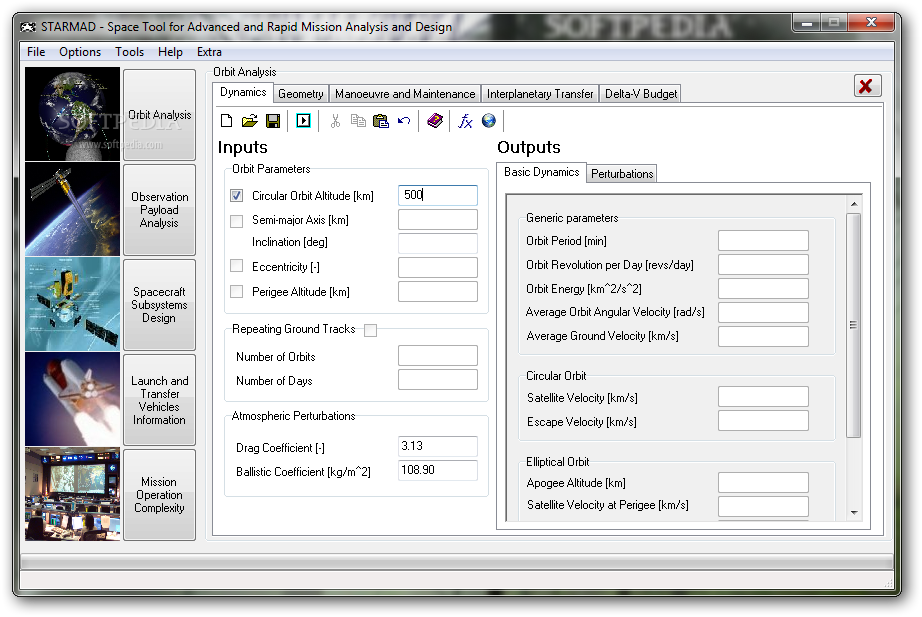This screenshot has height=617, width=922.
Task: Select the Dynamics tab
Action: coord(243,92)
